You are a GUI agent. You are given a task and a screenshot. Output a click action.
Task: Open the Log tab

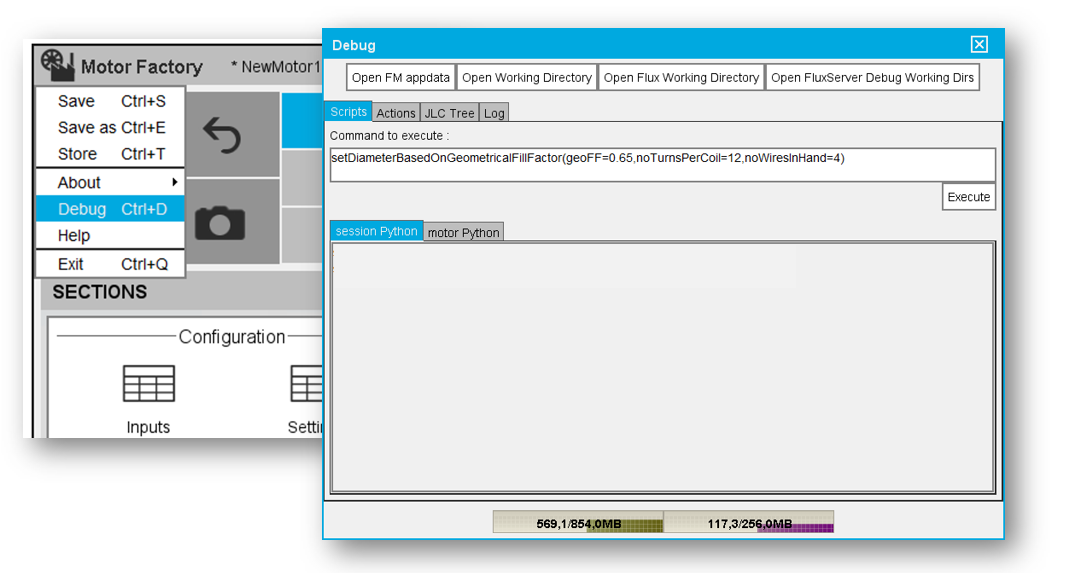494,113
